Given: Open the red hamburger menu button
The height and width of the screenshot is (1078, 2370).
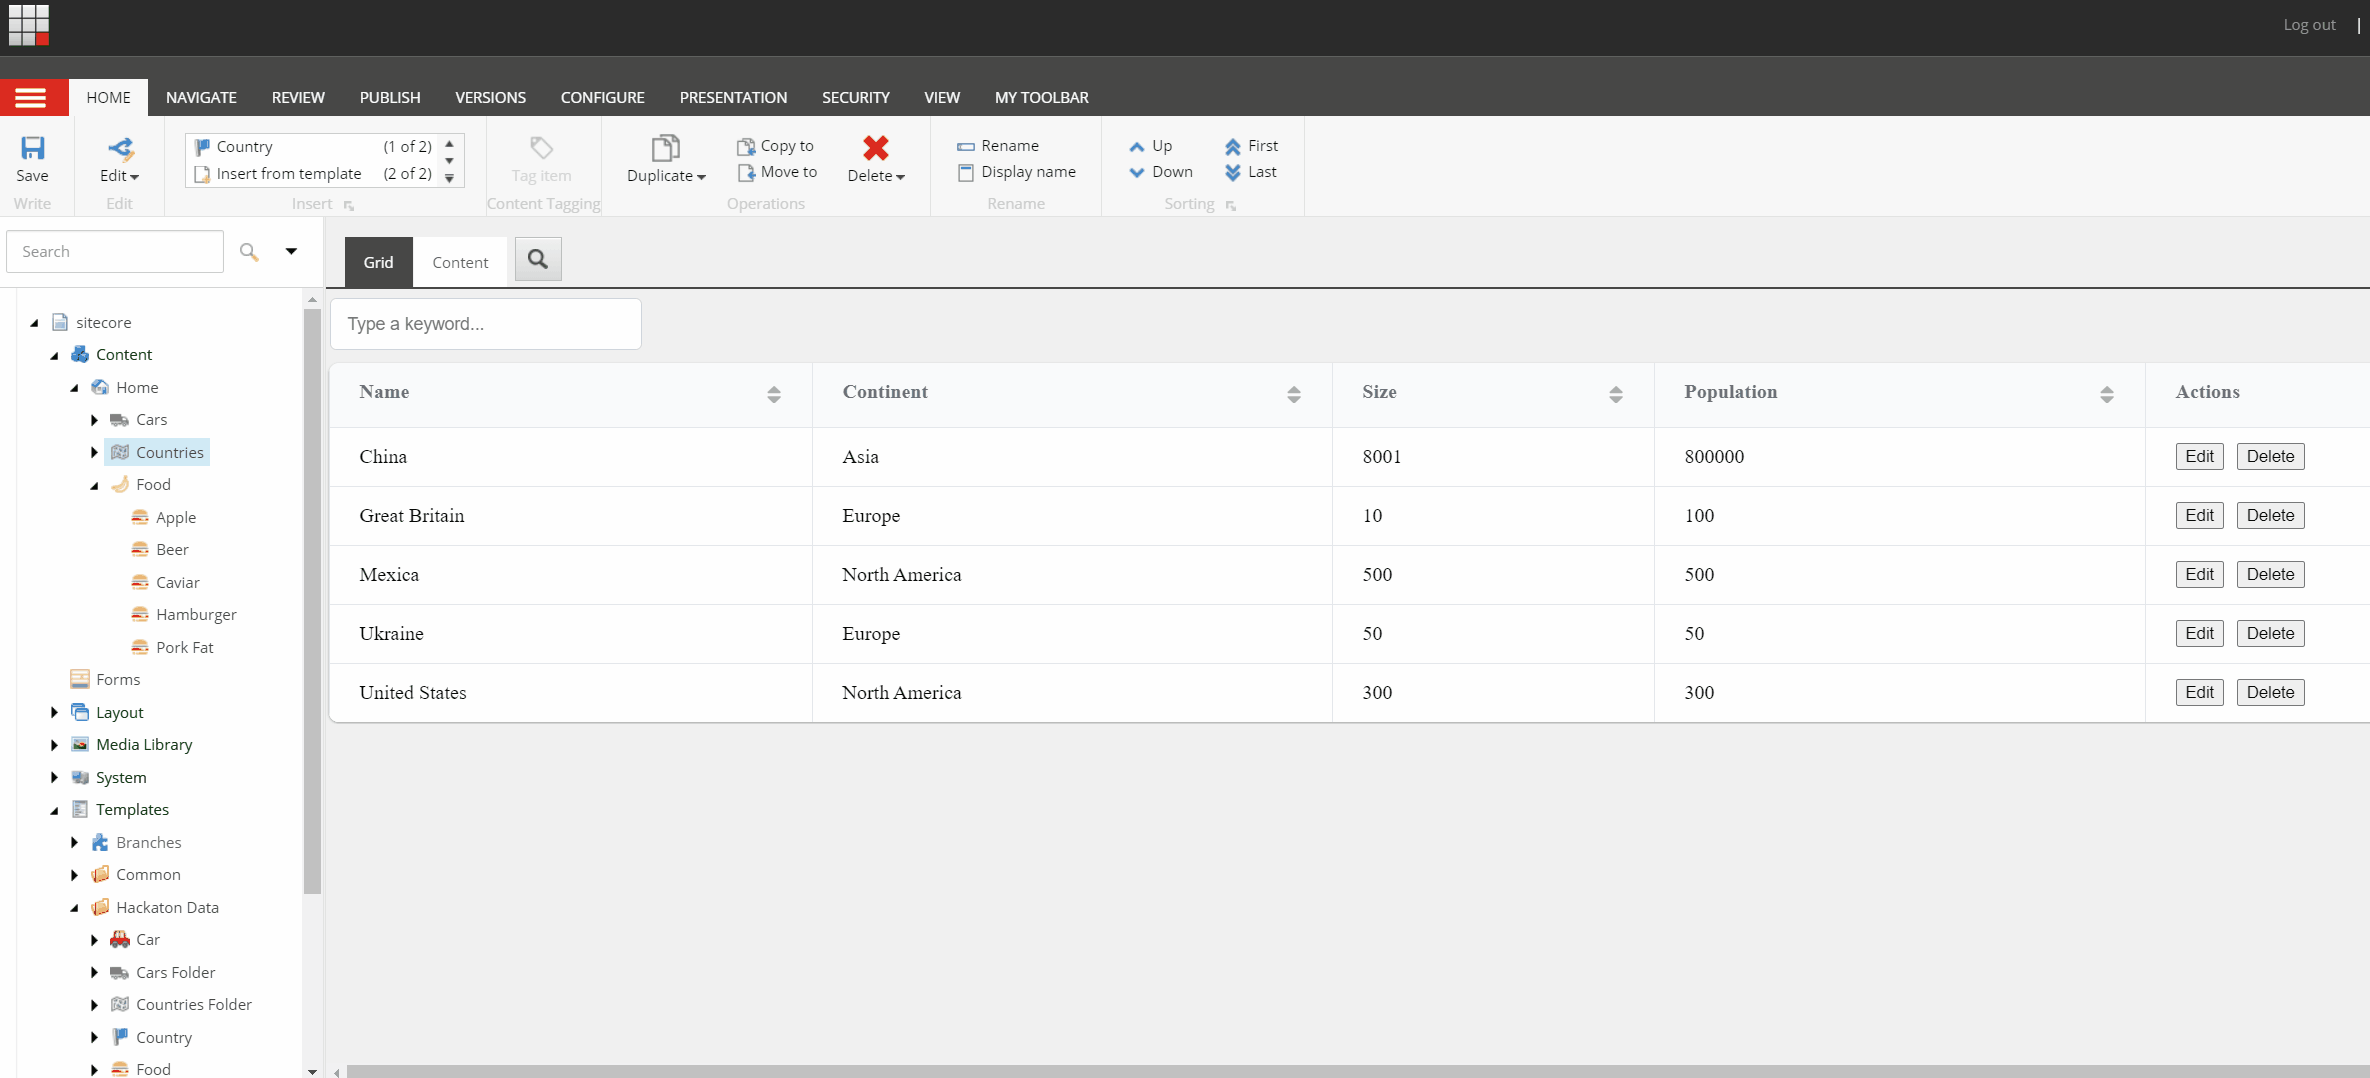Looking at the screenshot, I should click(x=32, y=97).
